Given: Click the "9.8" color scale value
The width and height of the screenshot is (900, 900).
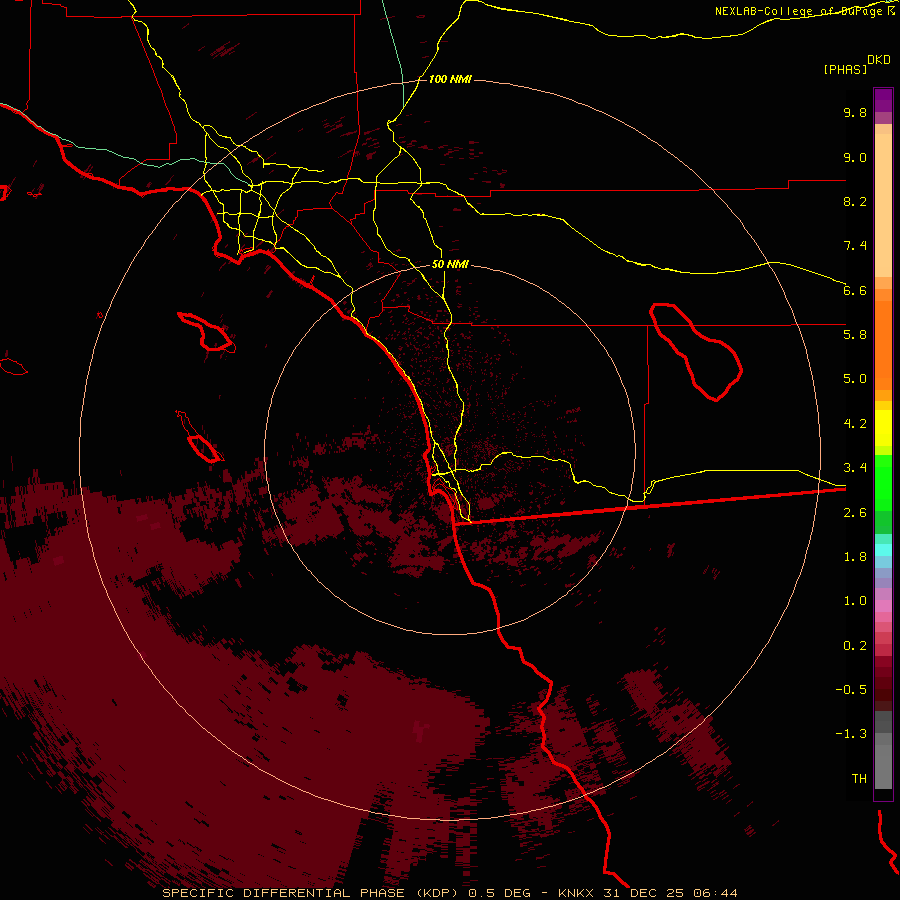Looking at the screenshot, I should [x=855, y=112].
